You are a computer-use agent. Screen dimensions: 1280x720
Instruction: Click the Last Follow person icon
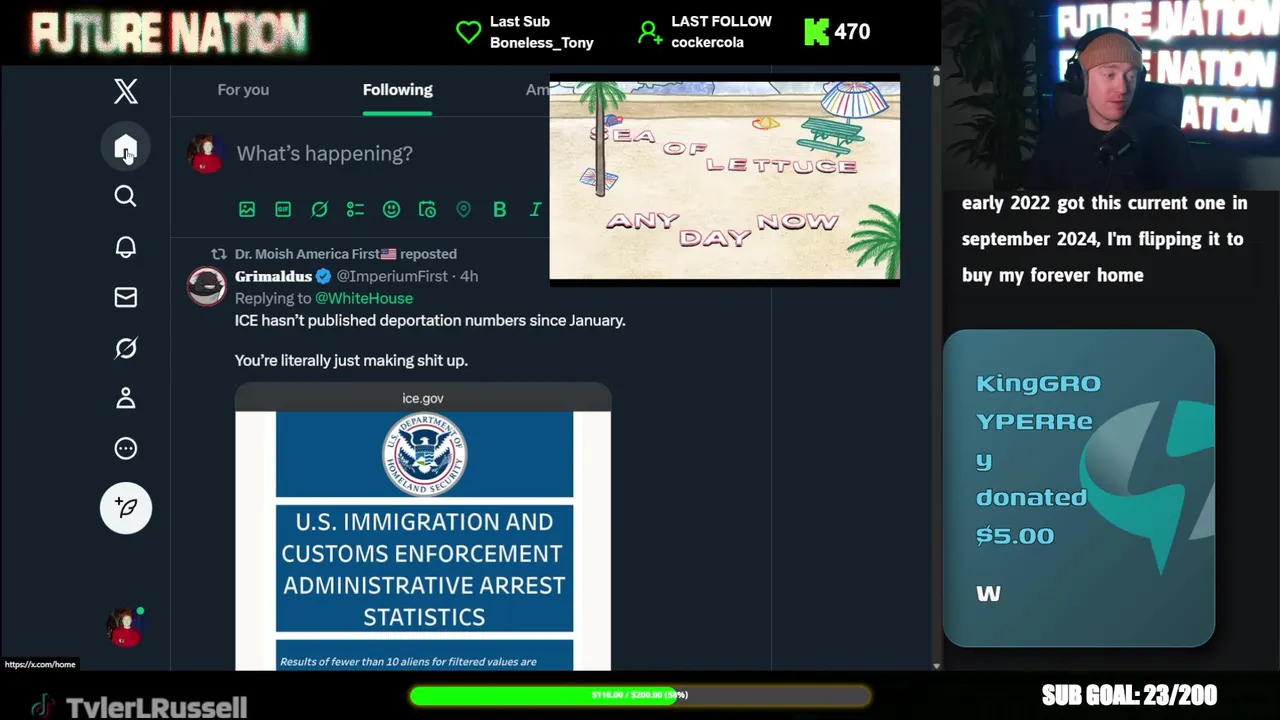650,32
